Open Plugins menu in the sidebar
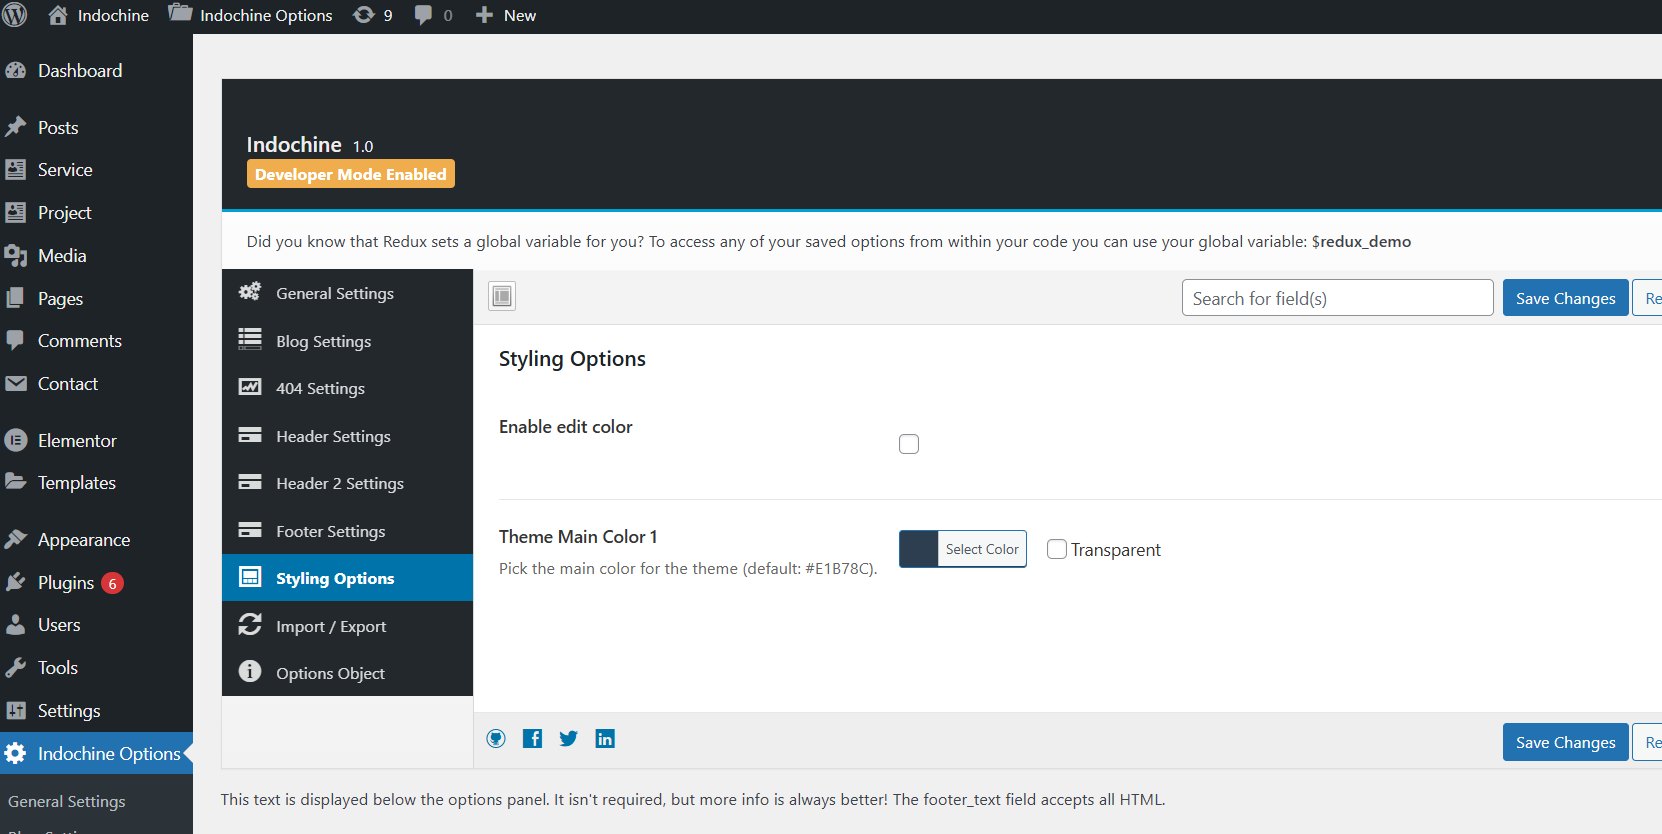Image resolution: width=1662 pixels, height=834 pixels. (x=66, y=583)
